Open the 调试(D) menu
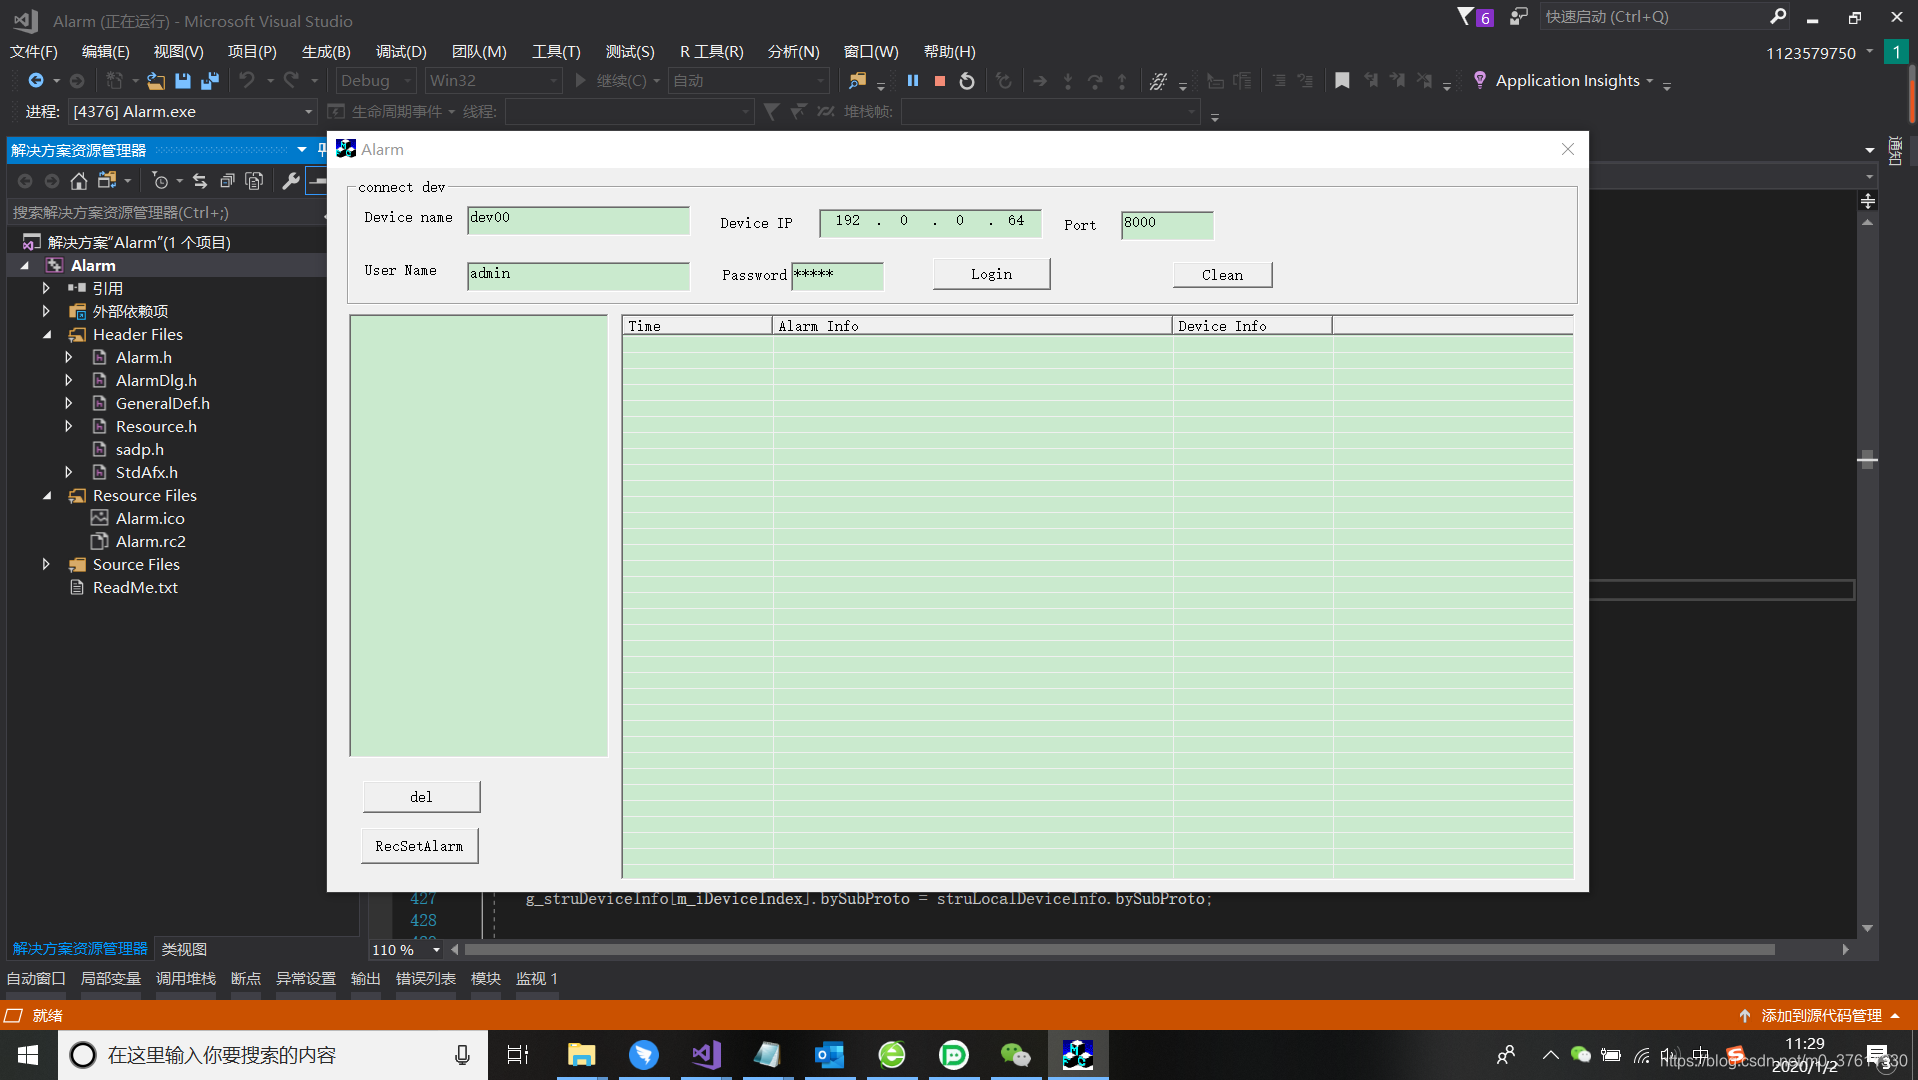 click(401, 52)
